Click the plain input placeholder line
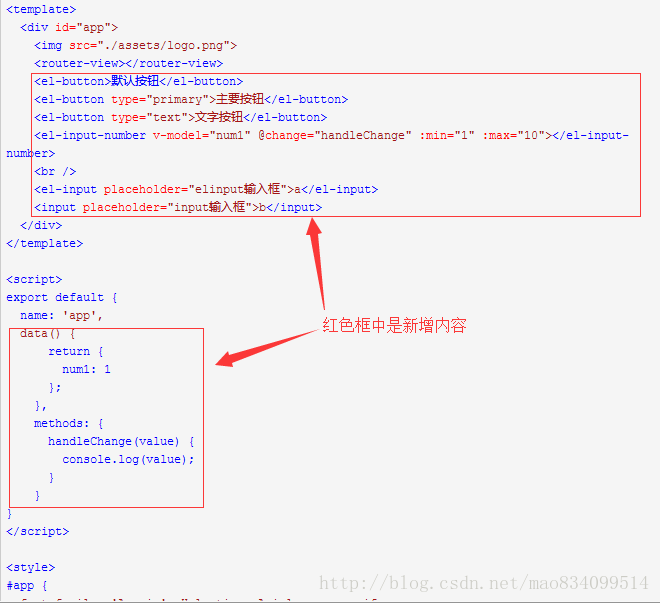This screenshot has height=603, width=660. (178, 207)
